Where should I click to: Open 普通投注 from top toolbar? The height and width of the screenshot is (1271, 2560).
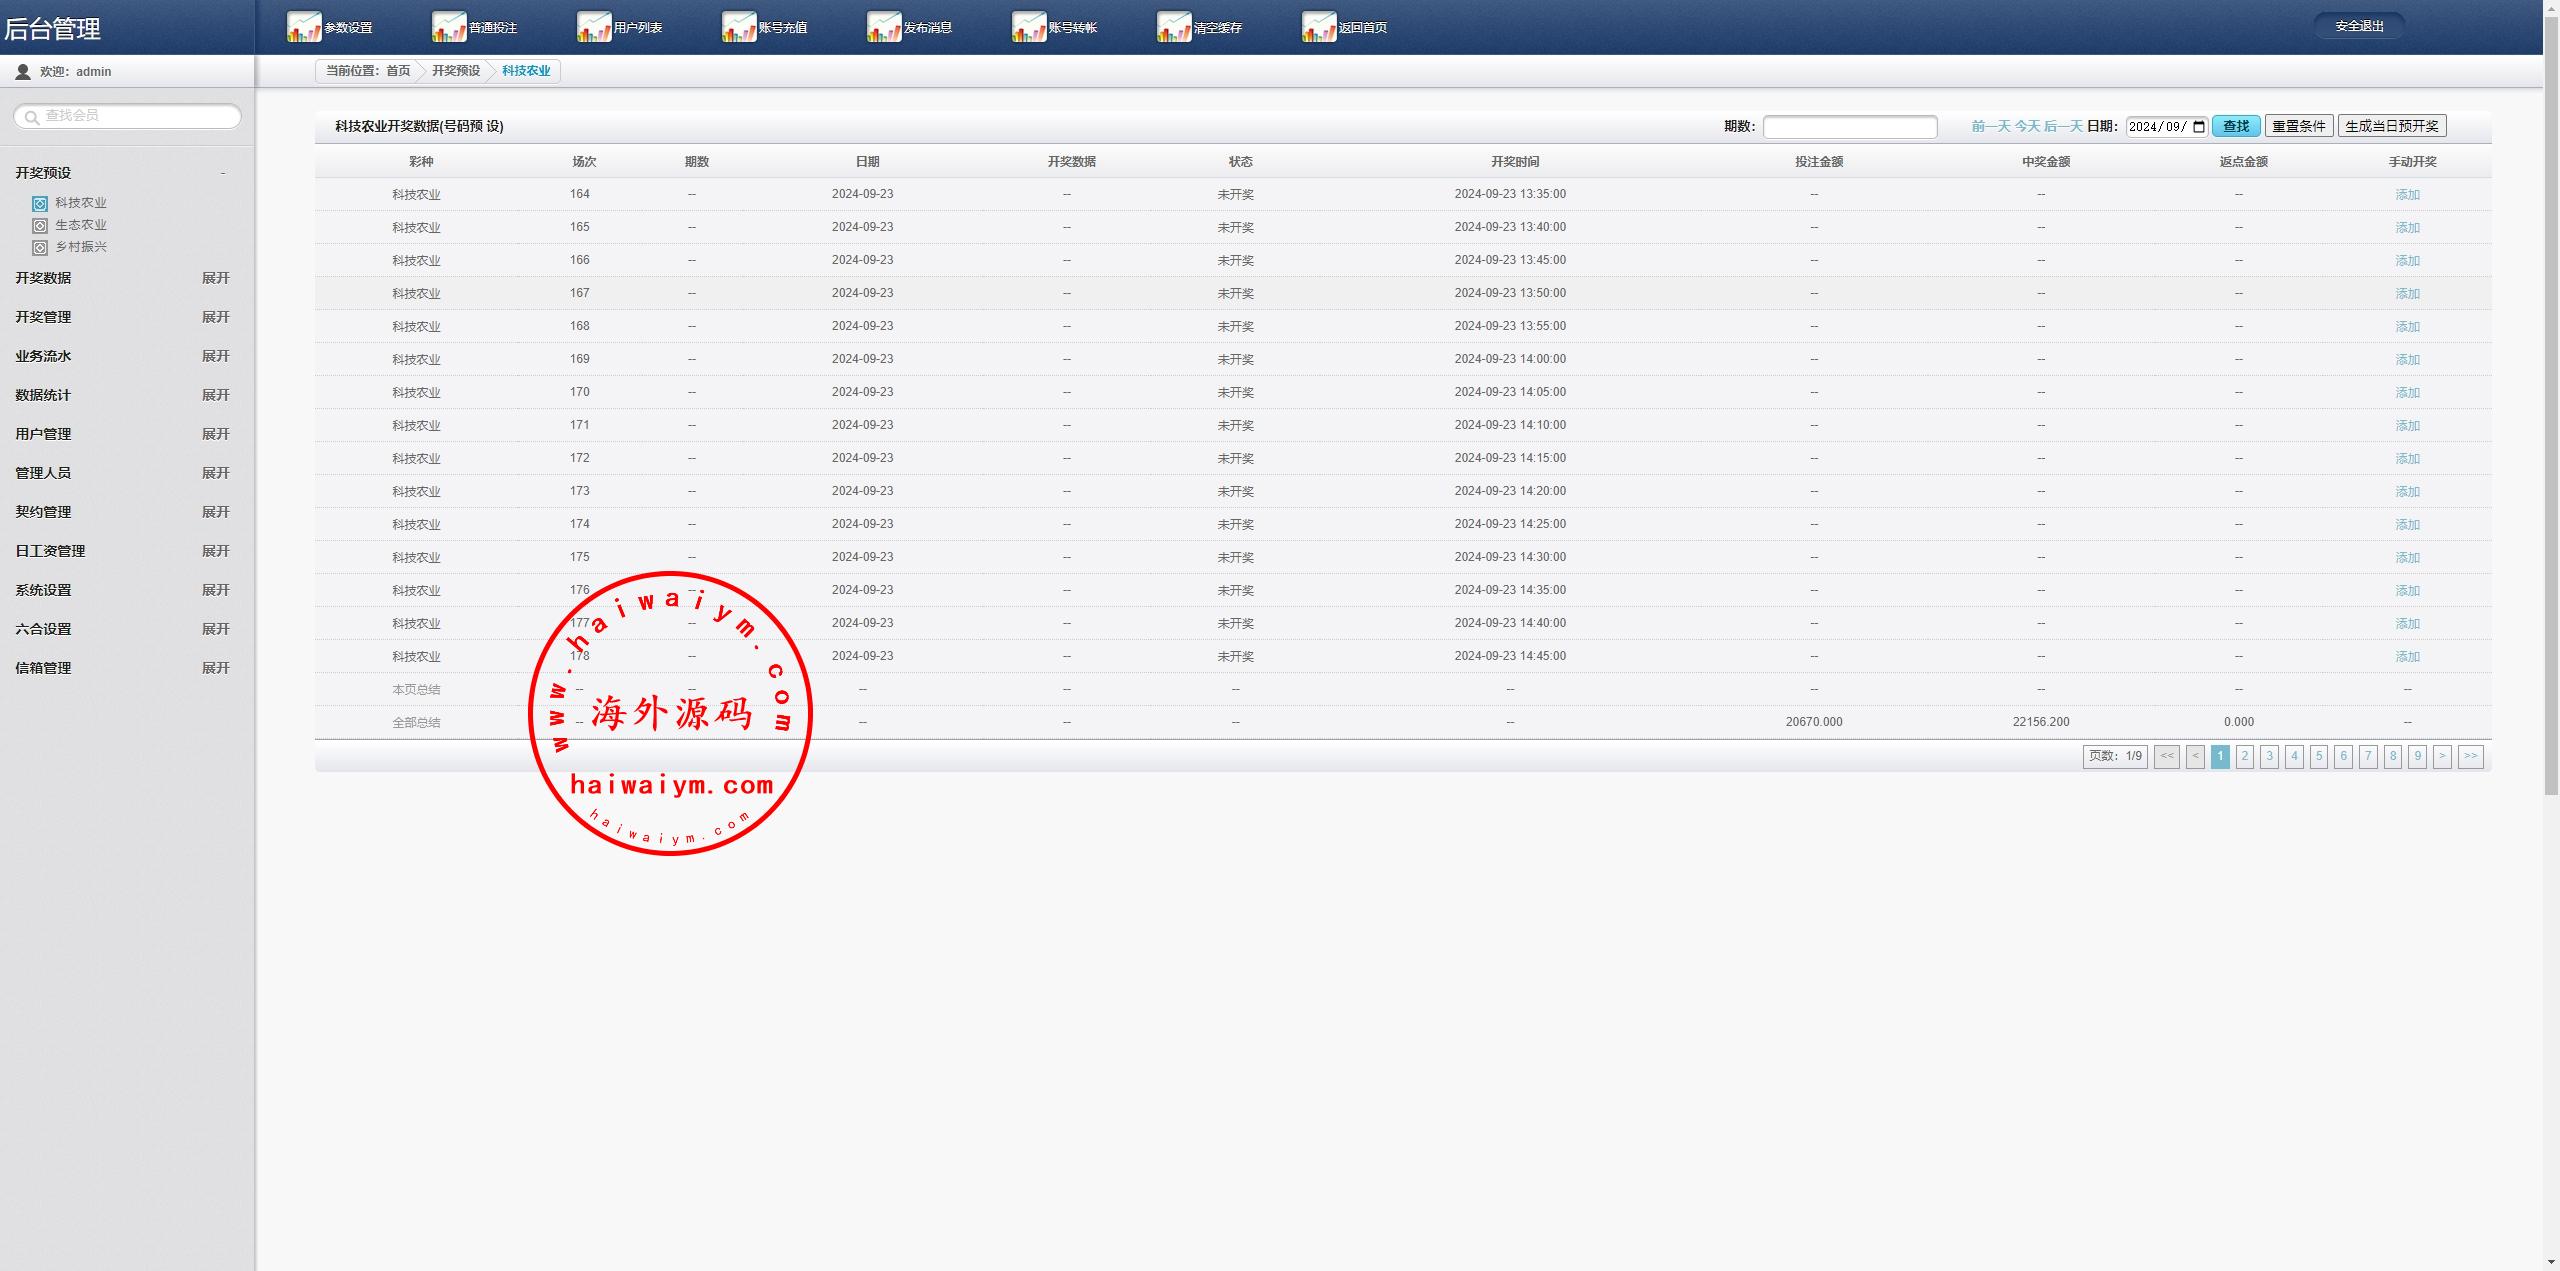[x=449, y=27]
